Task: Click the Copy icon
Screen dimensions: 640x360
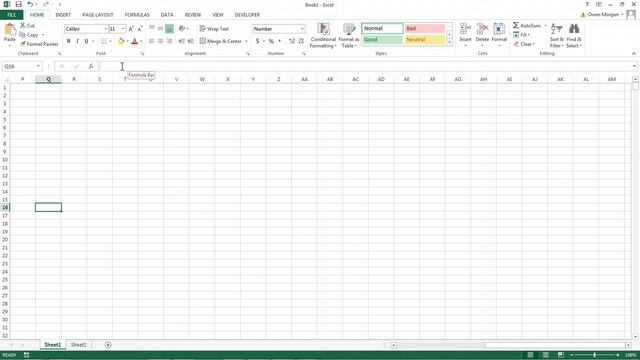Action: [x=23, y=35]
